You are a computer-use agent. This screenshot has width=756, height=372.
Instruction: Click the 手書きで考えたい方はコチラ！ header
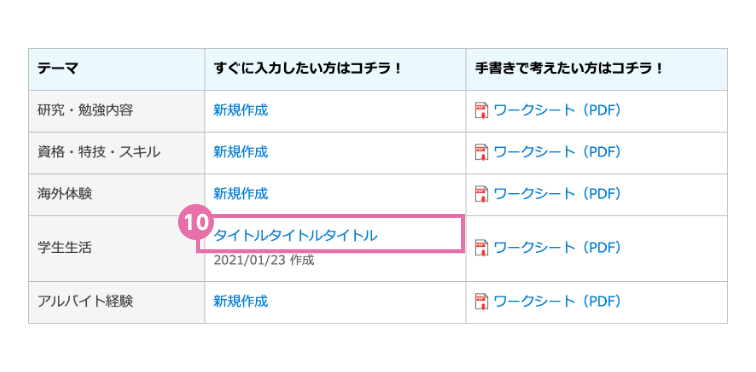596,69
